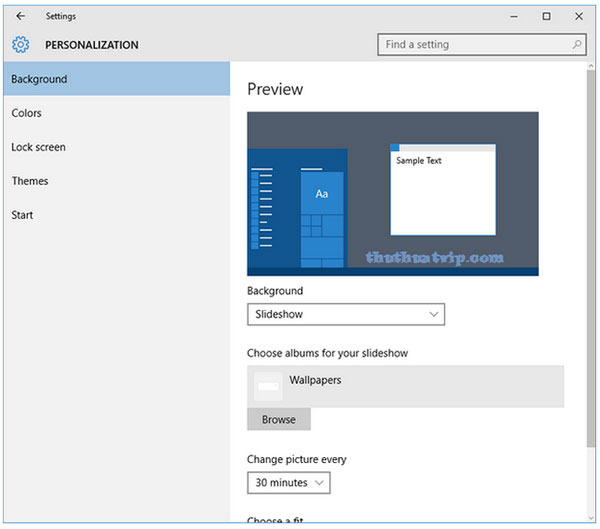Open the '30 minutes' change picture dropdown
This screenshot has width=600, height=529.
288,483
